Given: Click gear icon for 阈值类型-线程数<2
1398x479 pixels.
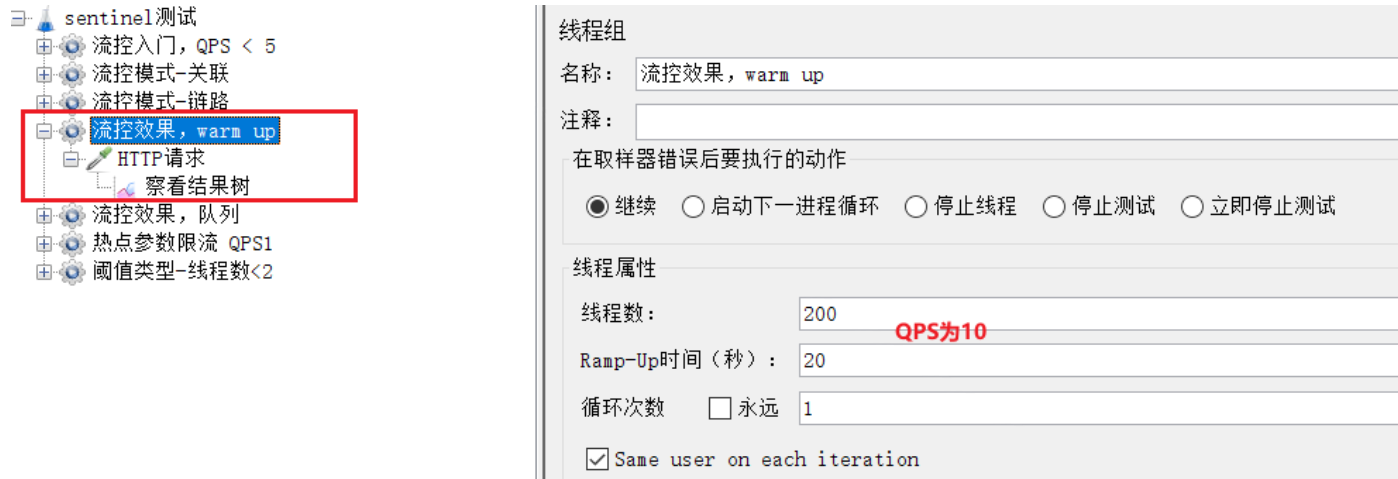Looking at the screenshot, I should click(x=72, y=271).
